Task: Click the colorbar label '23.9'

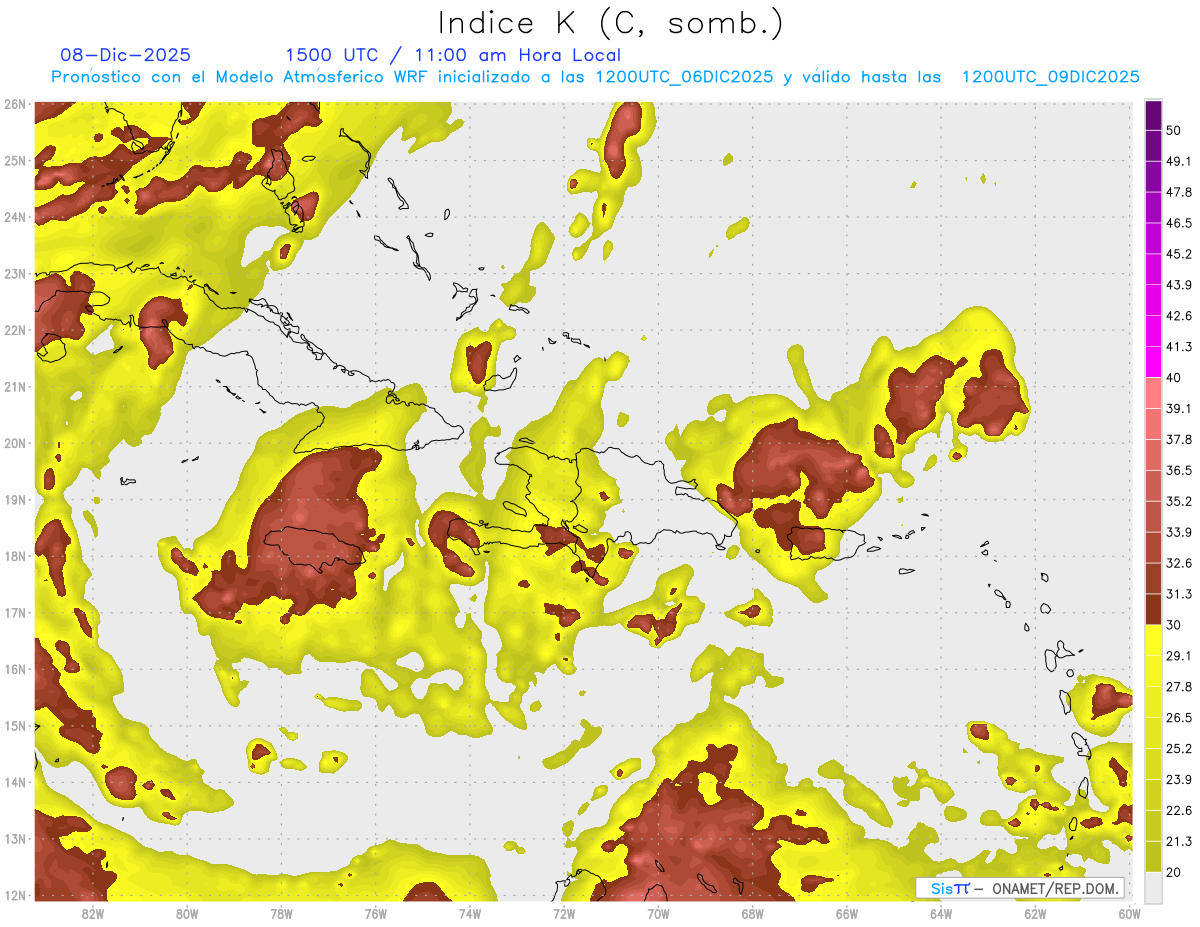Action: (1178, 780)
